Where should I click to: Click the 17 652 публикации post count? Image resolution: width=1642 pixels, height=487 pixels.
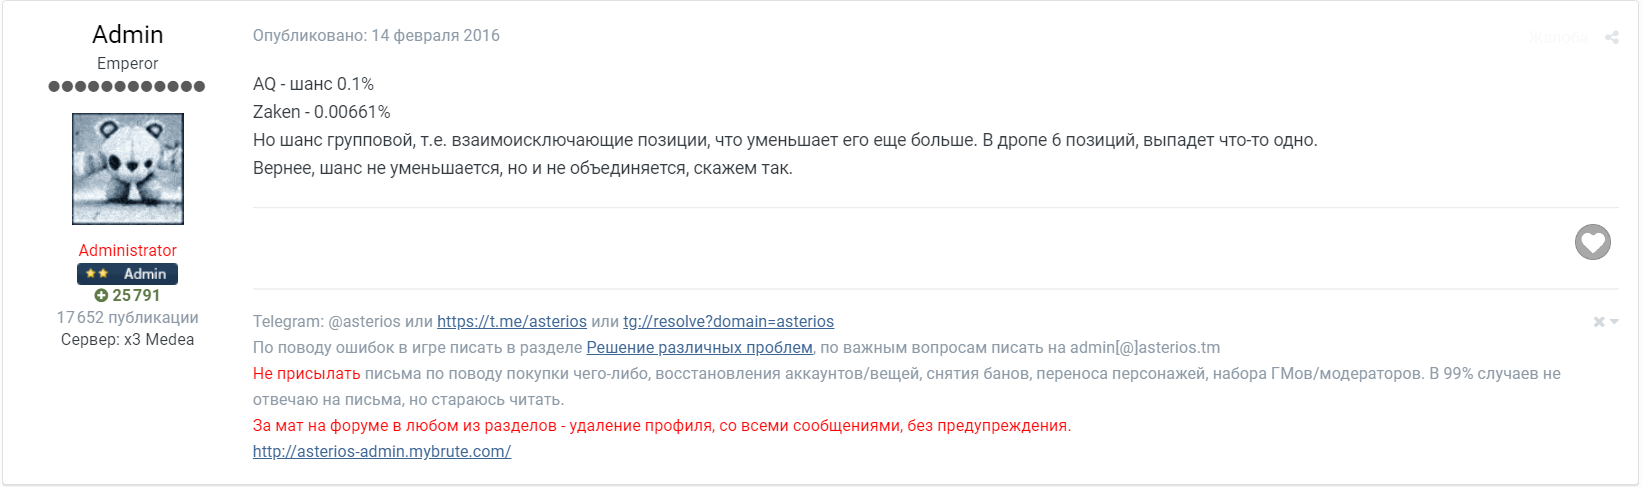point(128,318)
